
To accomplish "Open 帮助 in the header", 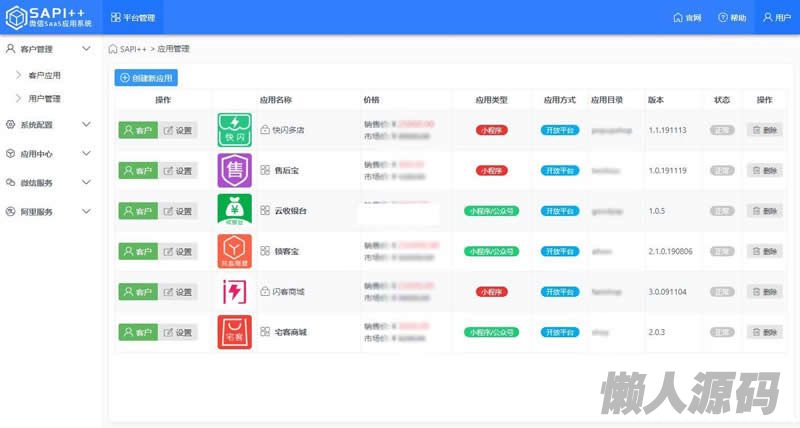I will pyautogui.click(x=732, y=18).
